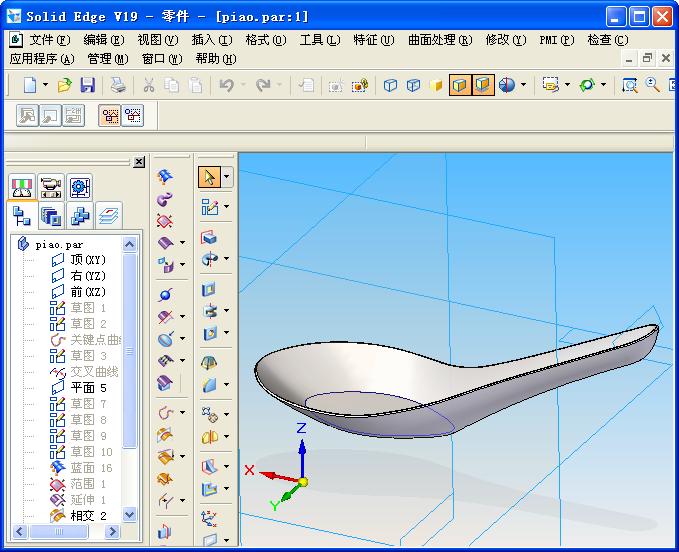Click the blue Keypoint sphere icon
Screen dimensions: 679x552
165,295
